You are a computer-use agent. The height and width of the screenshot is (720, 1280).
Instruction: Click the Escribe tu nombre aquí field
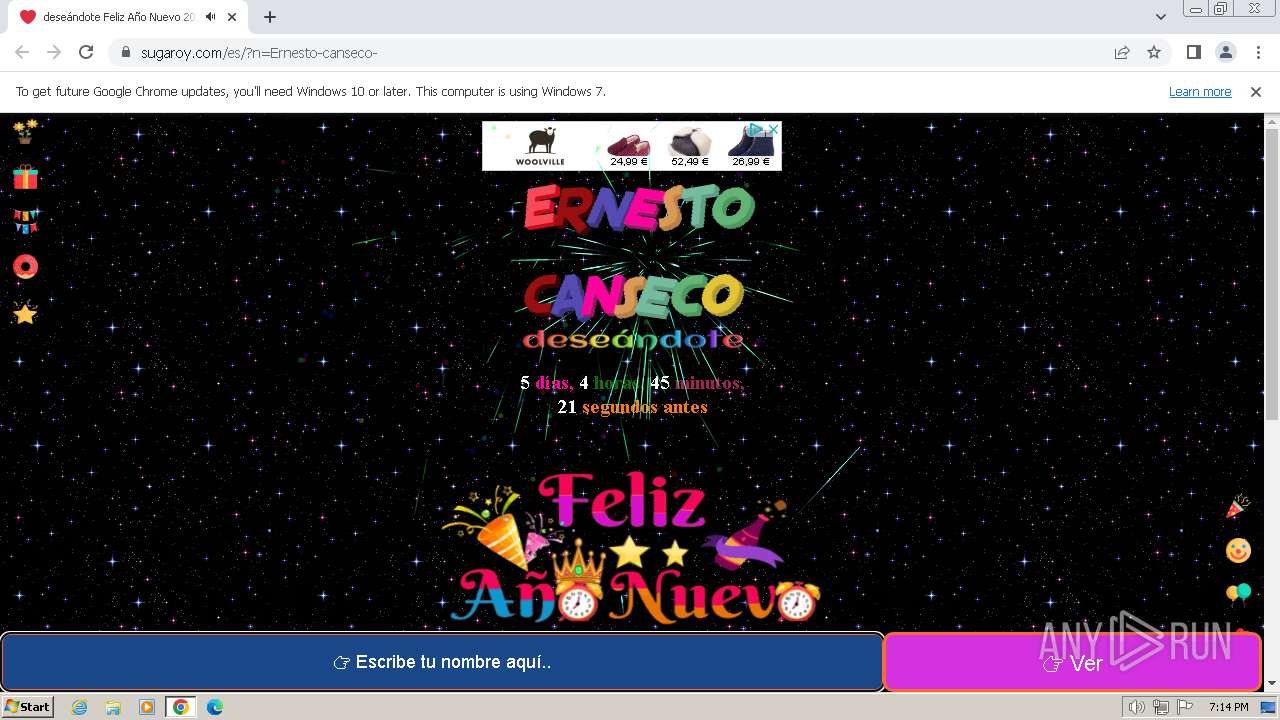tap(442, 662)
